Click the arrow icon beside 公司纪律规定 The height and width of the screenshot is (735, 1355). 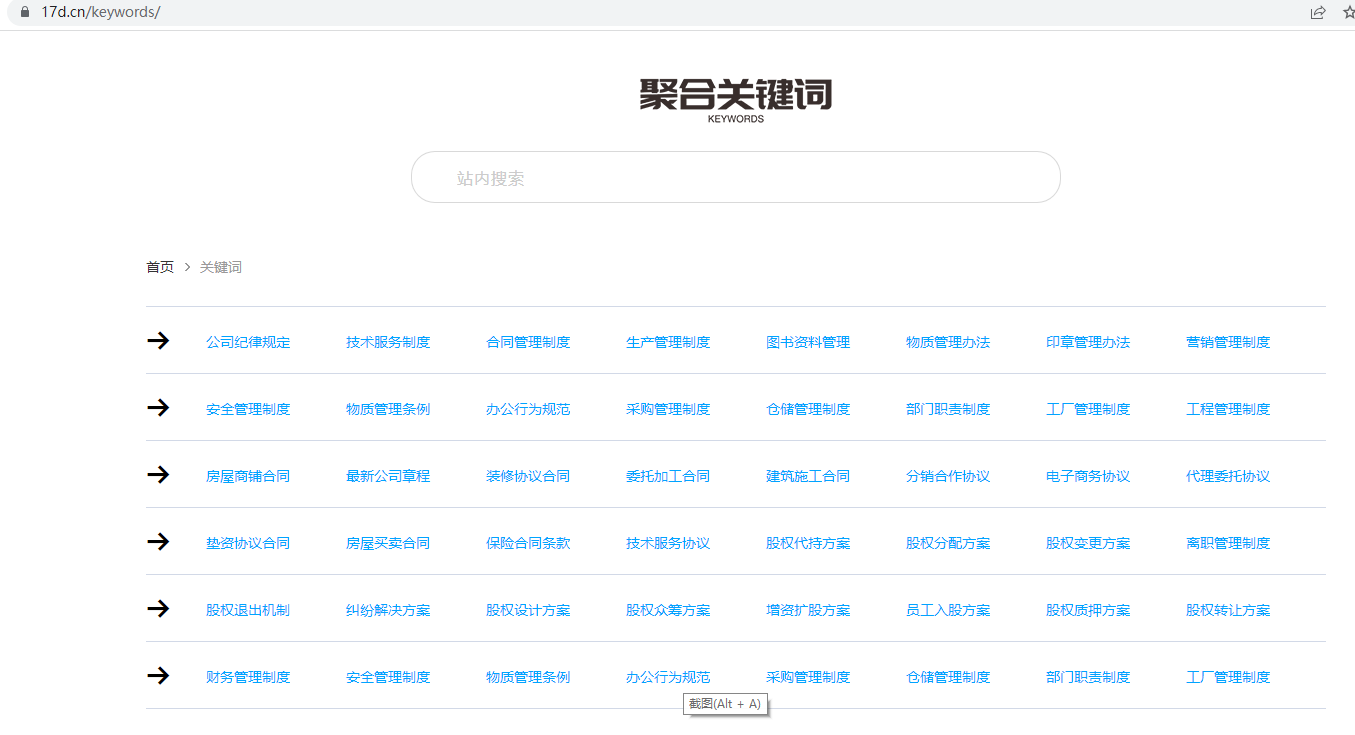point(158,341)
